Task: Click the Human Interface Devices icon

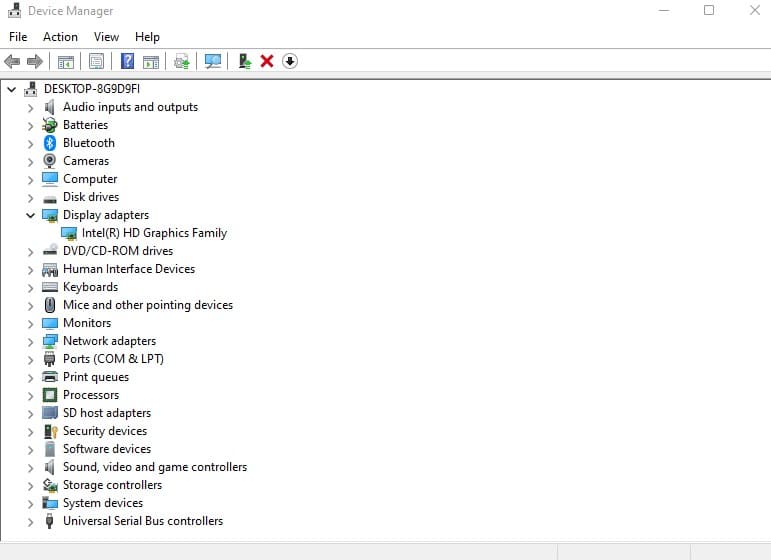Action: point(50,269)
